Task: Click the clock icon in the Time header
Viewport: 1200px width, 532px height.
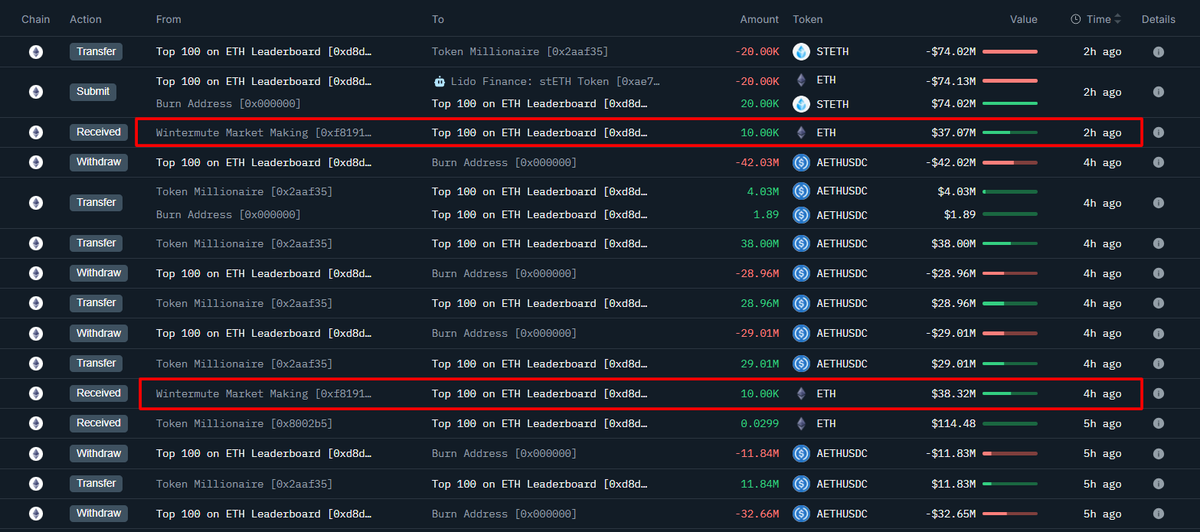Action: pos(1076,19)
